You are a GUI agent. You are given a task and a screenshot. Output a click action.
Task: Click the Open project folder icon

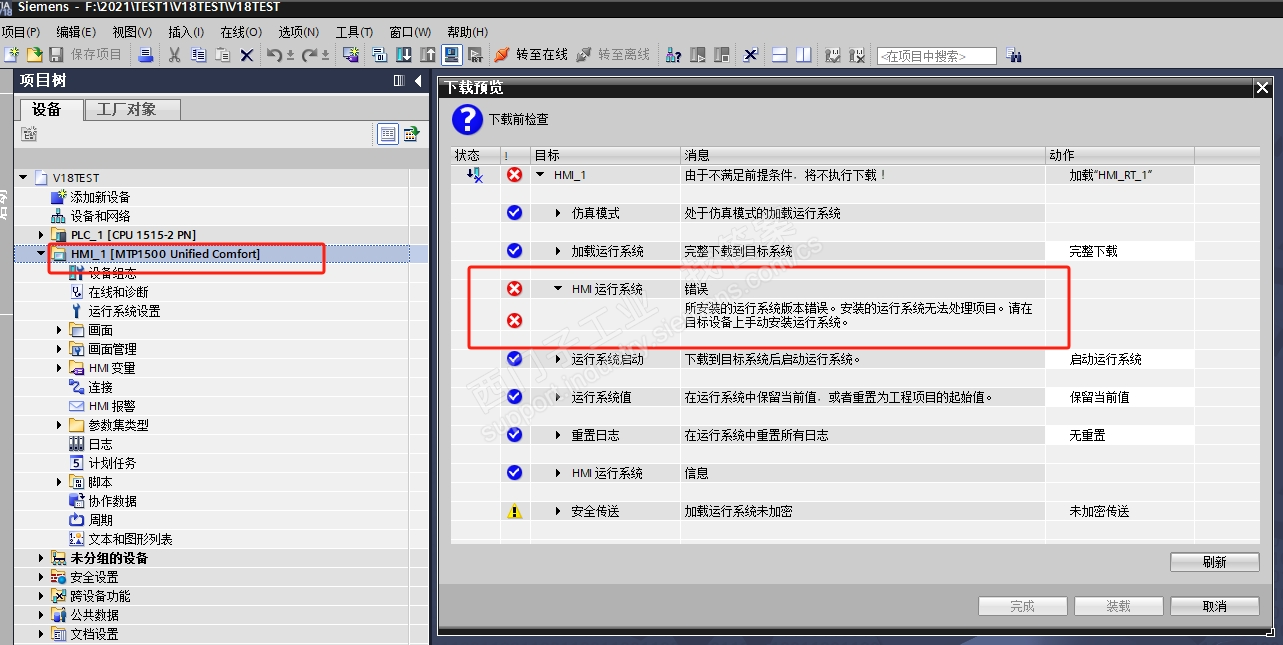pos(34,55)
